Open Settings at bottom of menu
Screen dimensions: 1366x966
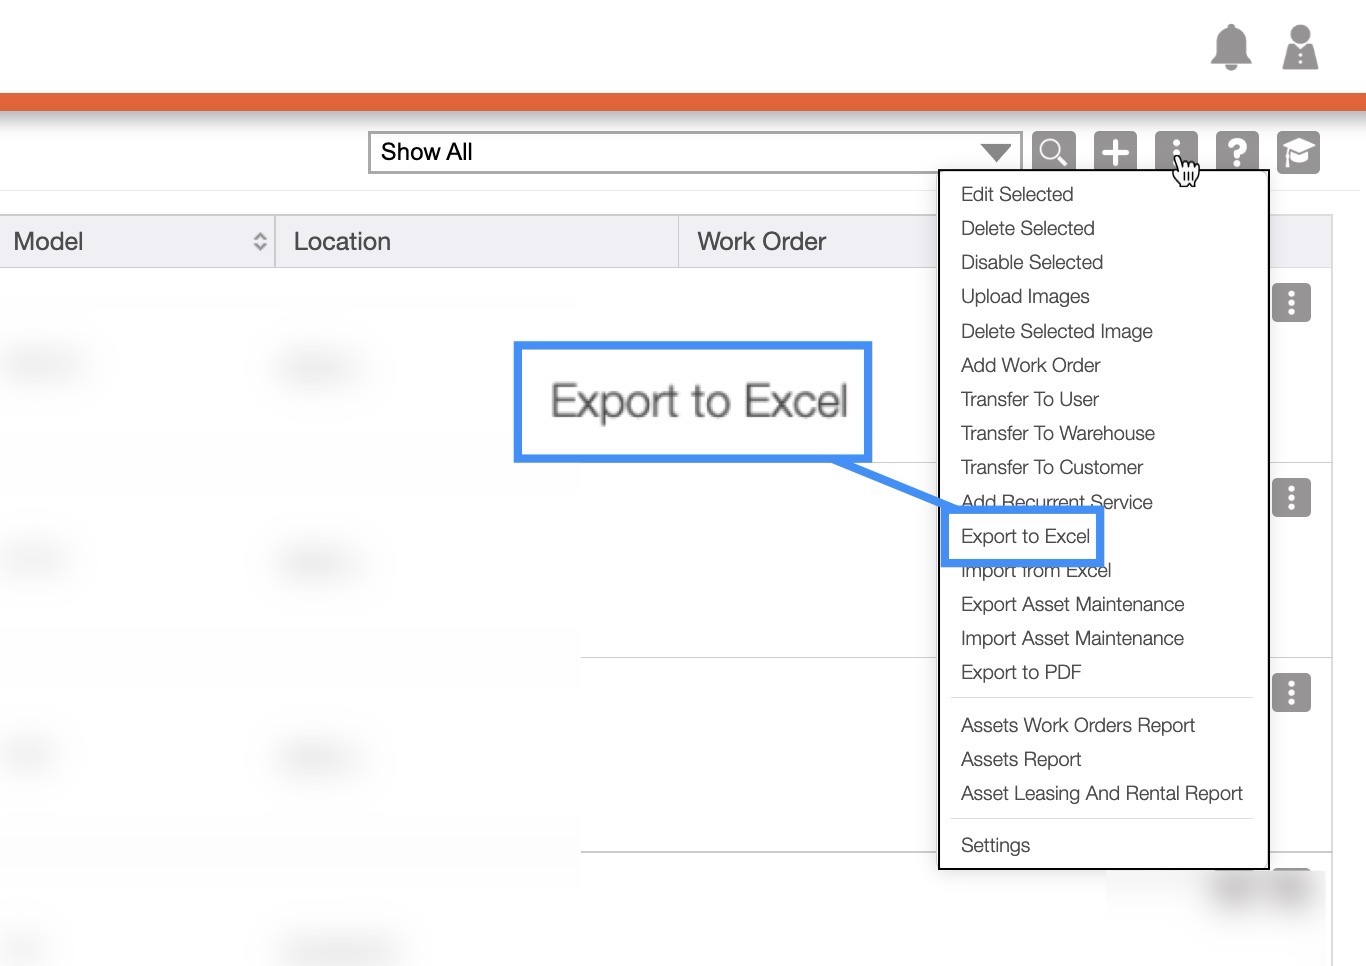click(995, 845)
